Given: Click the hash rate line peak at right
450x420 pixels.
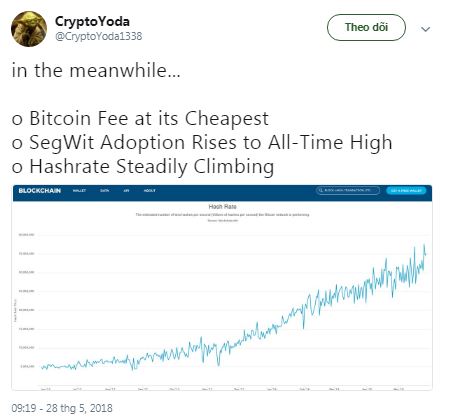Looking at the screenshot, I should 424,245.
